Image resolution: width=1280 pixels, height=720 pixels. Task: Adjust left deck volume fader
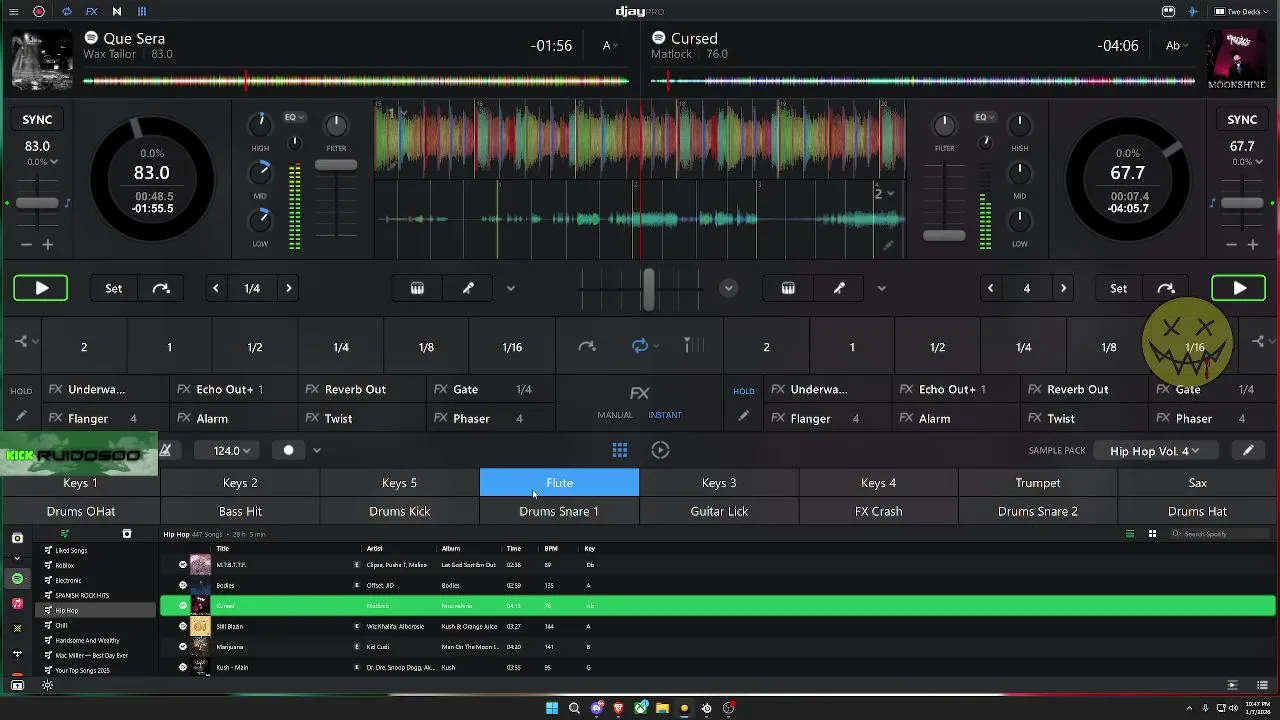click(336, 165)
